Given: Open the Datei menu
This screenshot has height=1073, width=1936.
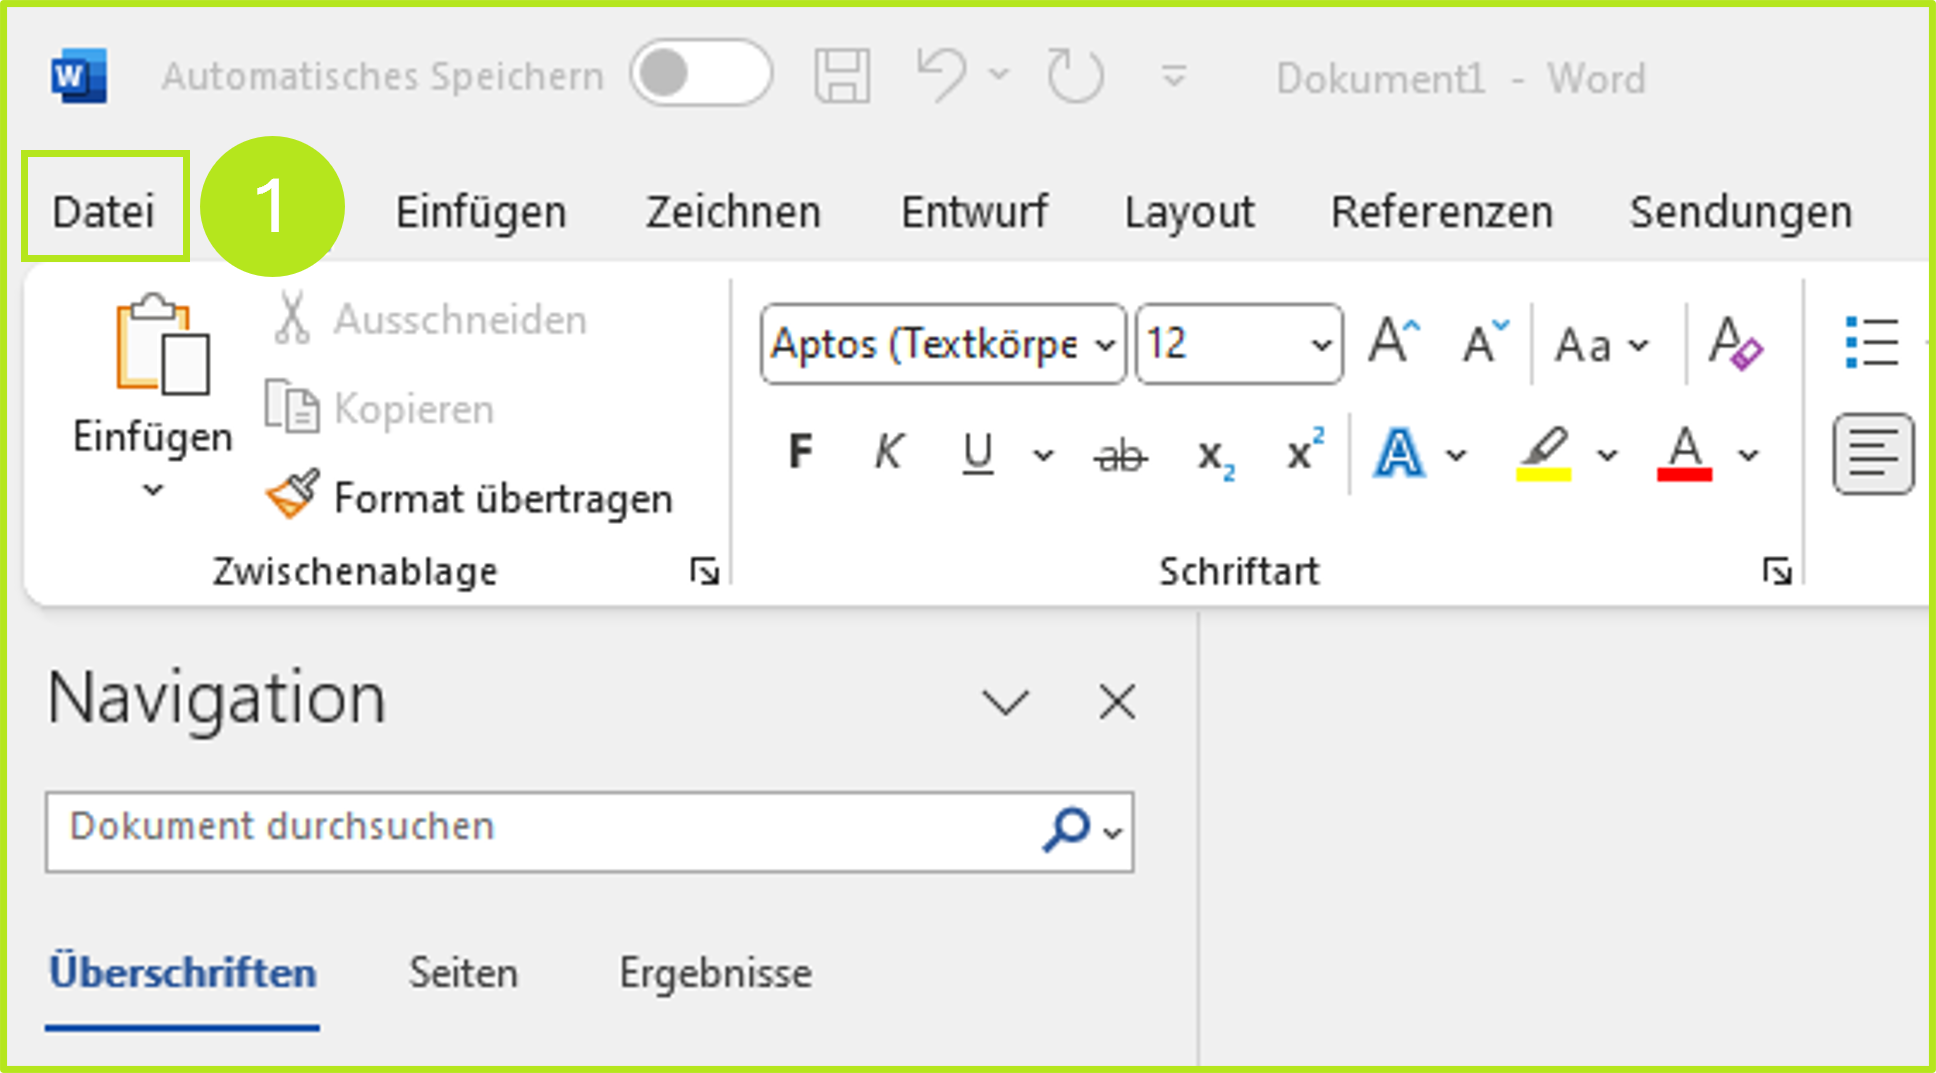Looking at the screenshot, I should (x=104, y=208).
